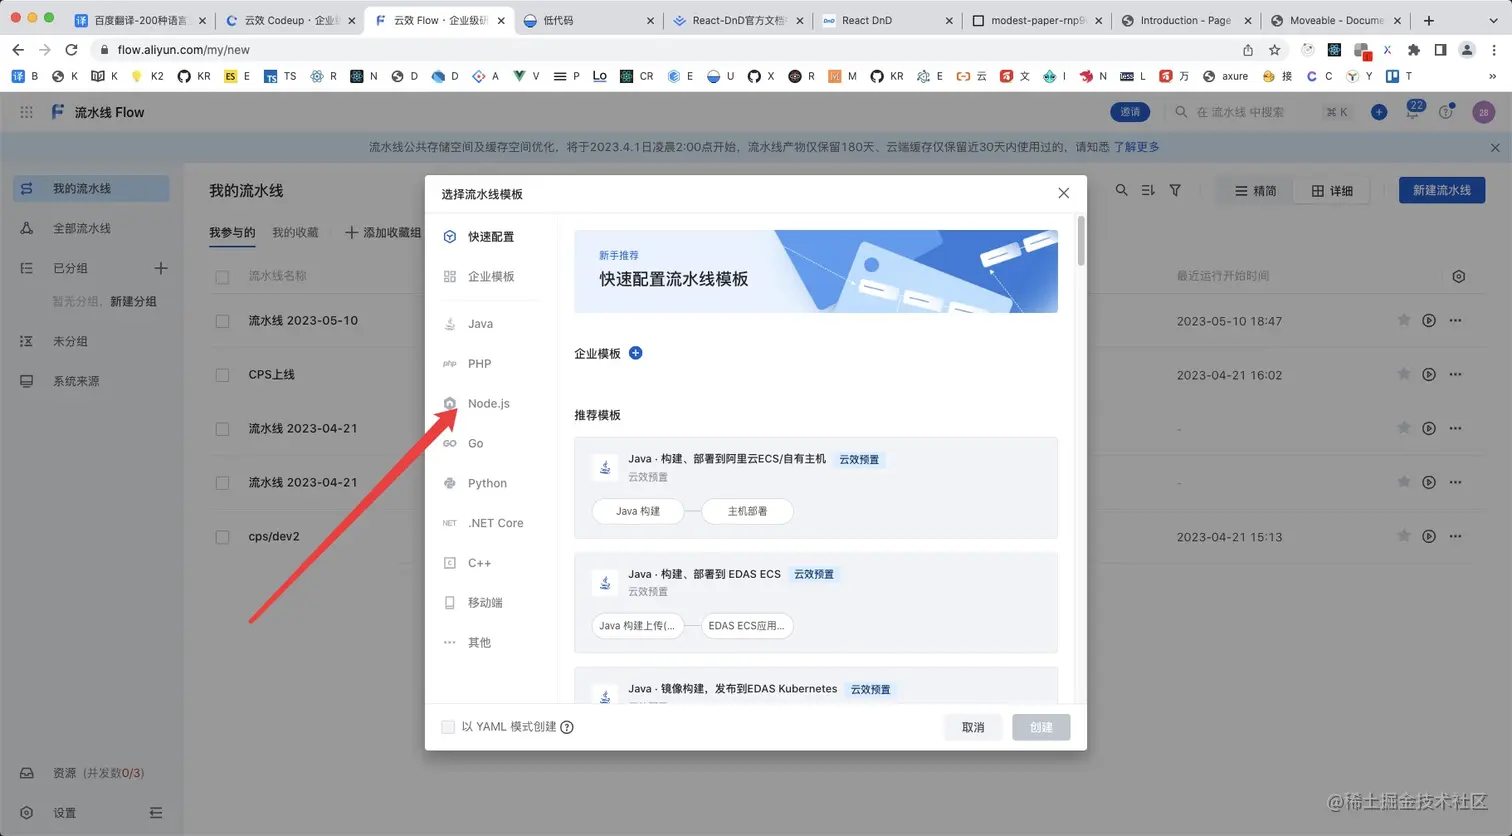
Task: Check the 流水线 2023-05-10 row checkbox
Action: click(222, 322)
